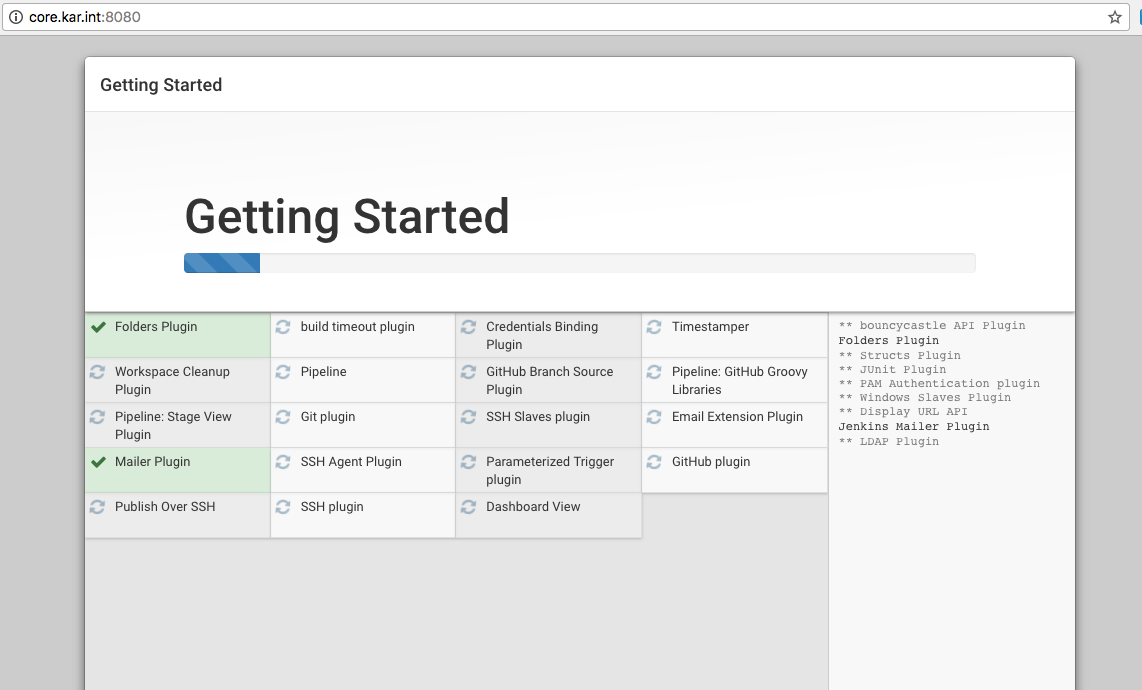This screenshot has width=1142, height=690.
Task: Click '** Structs Plugin' in install log
Action: pyautogui.click(x=899, y=356)
